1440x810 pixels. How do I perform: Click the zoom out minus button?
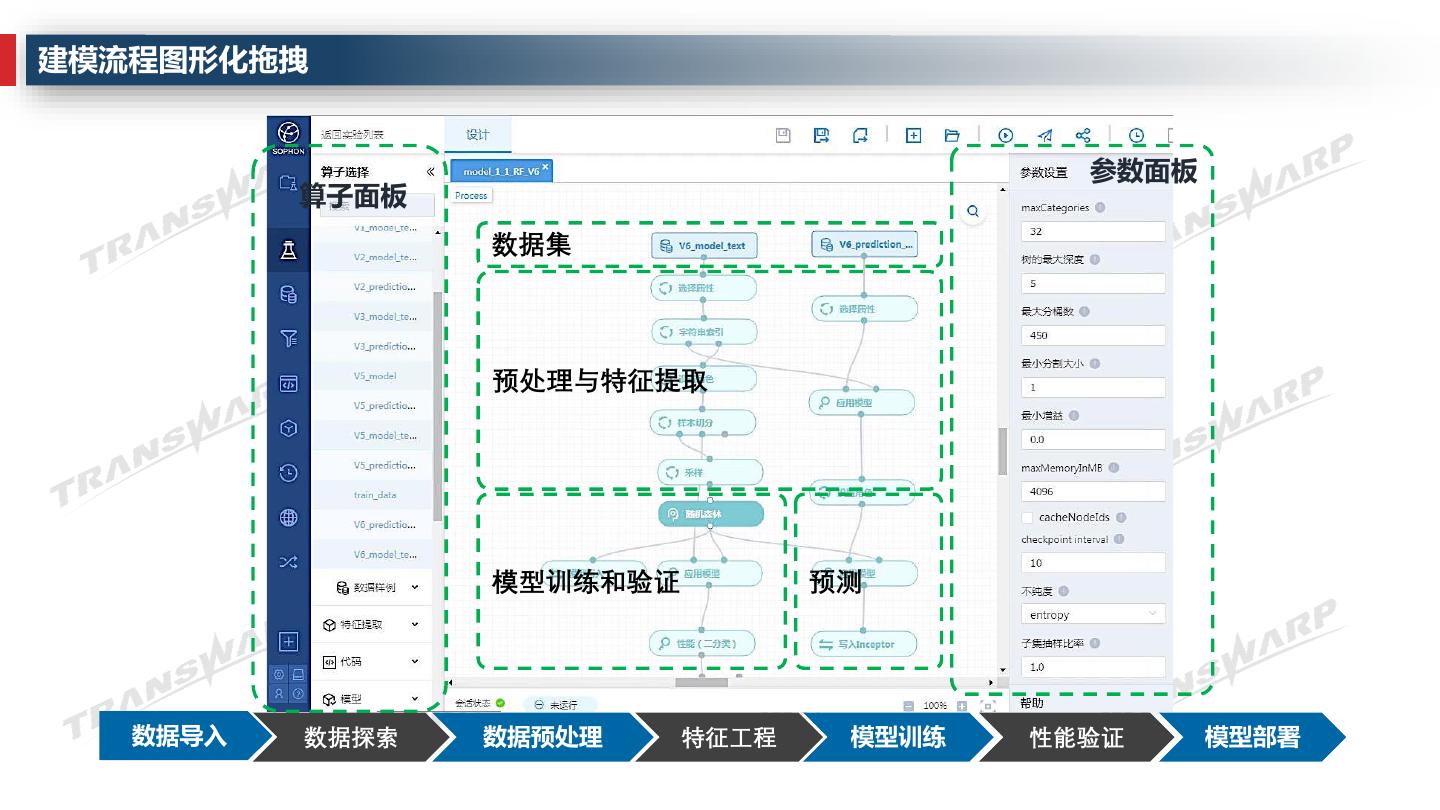tap(908, 705)
